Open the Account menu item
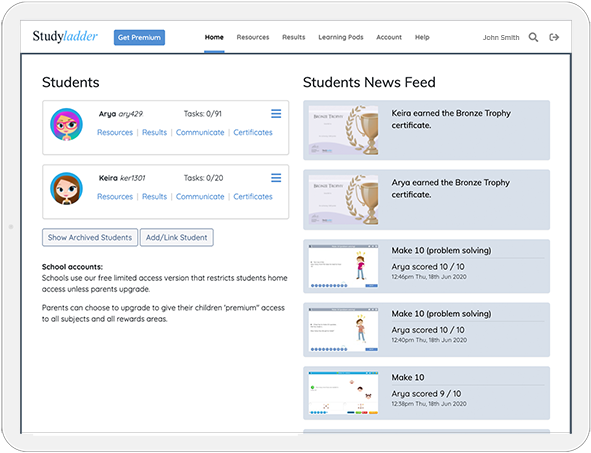591x453 pixels. [x=389, y=37]
